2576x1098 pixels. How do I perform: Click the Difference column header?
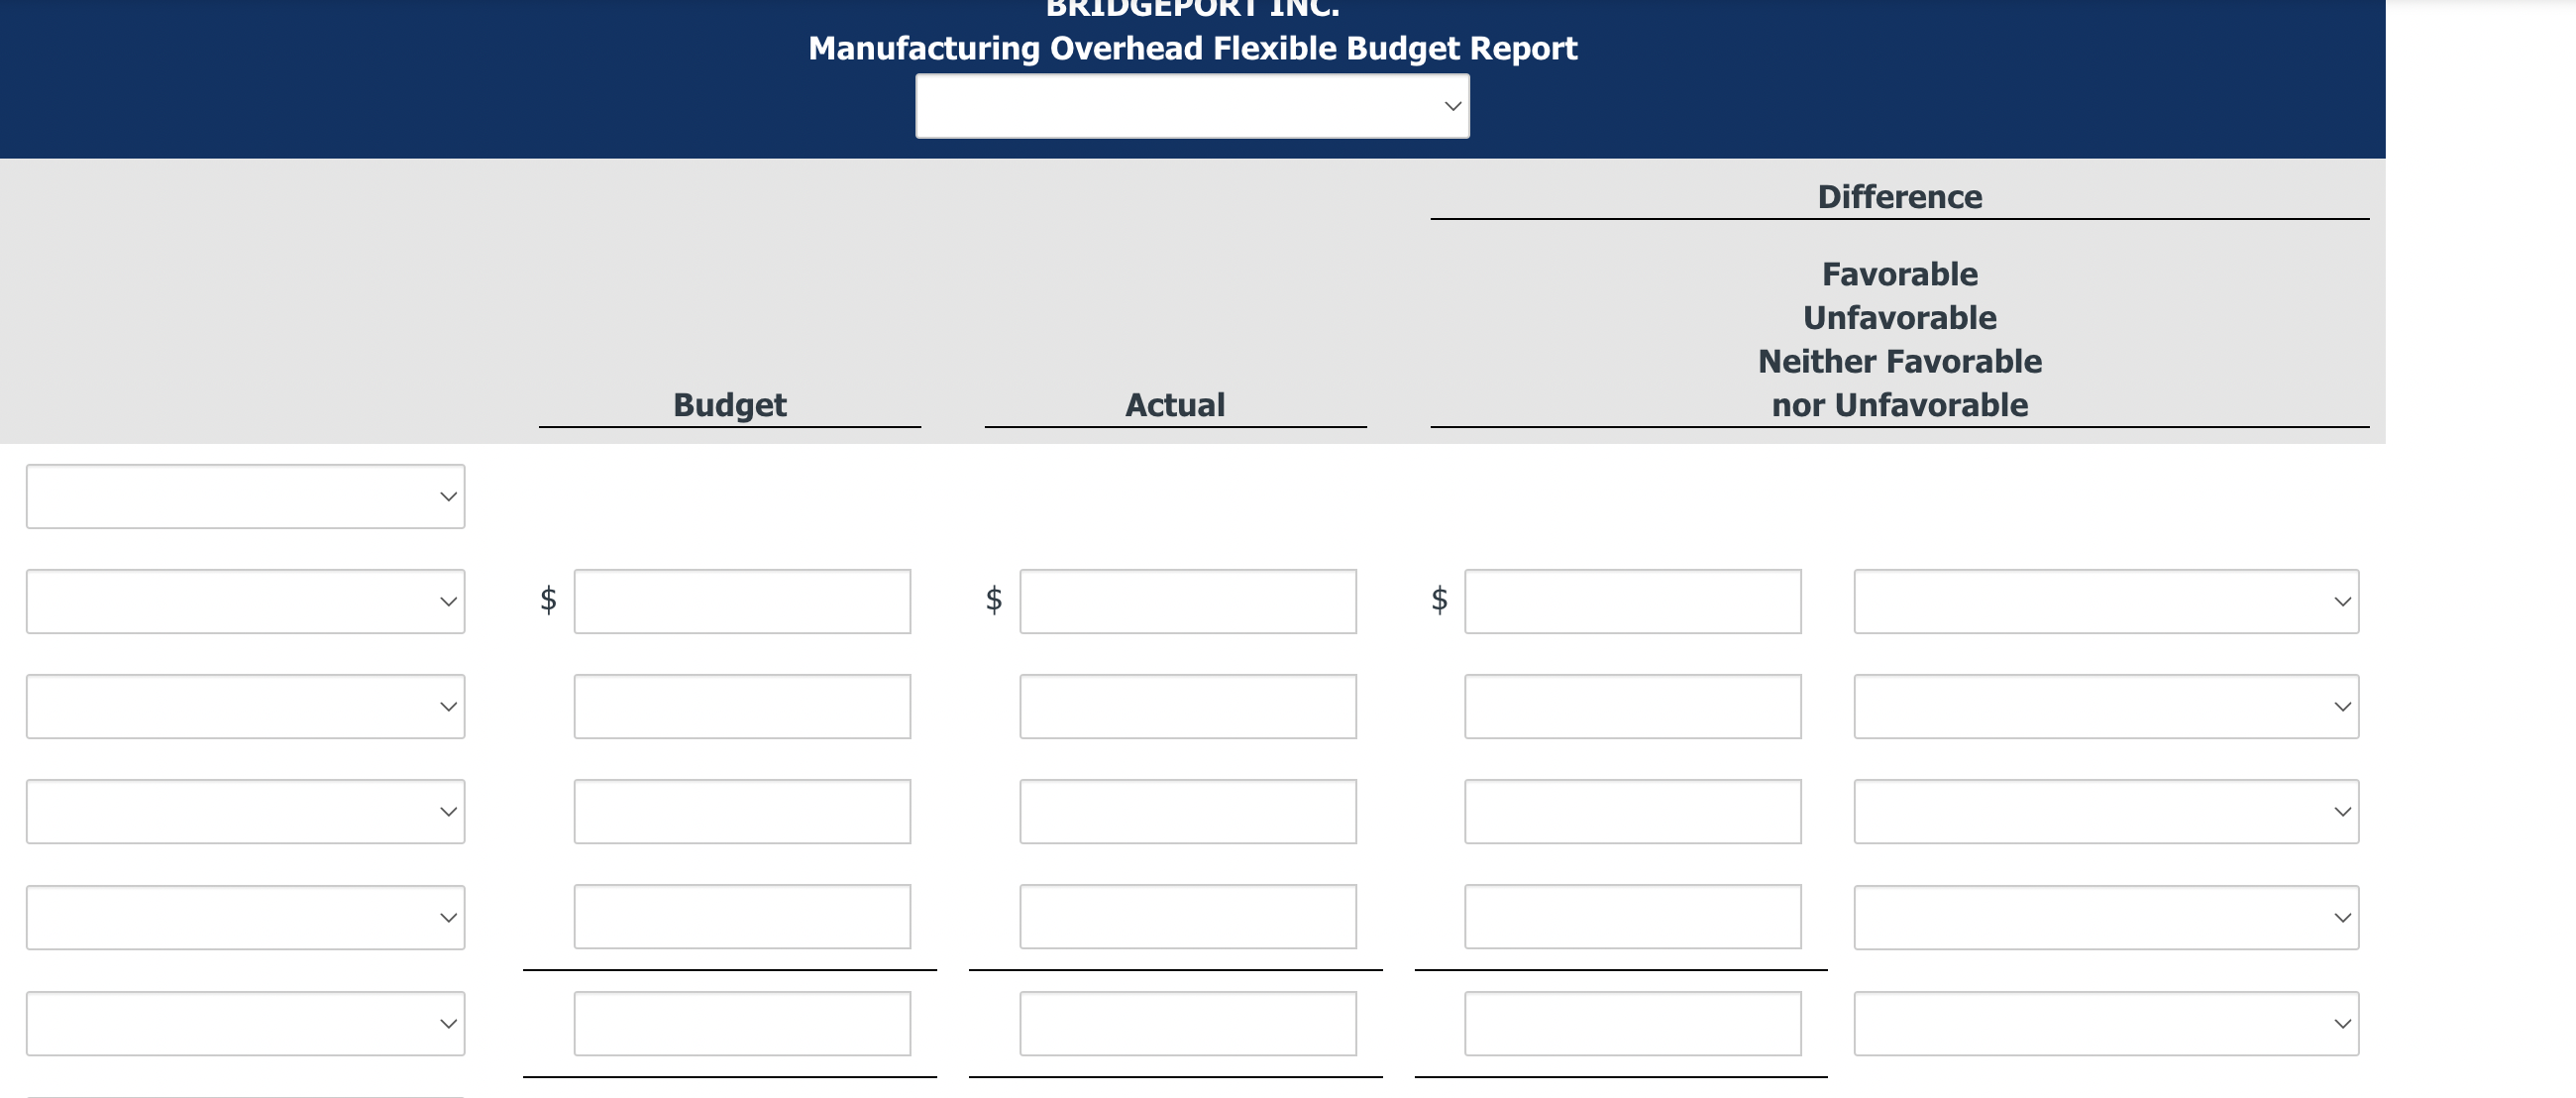[x=1899, y=197]
